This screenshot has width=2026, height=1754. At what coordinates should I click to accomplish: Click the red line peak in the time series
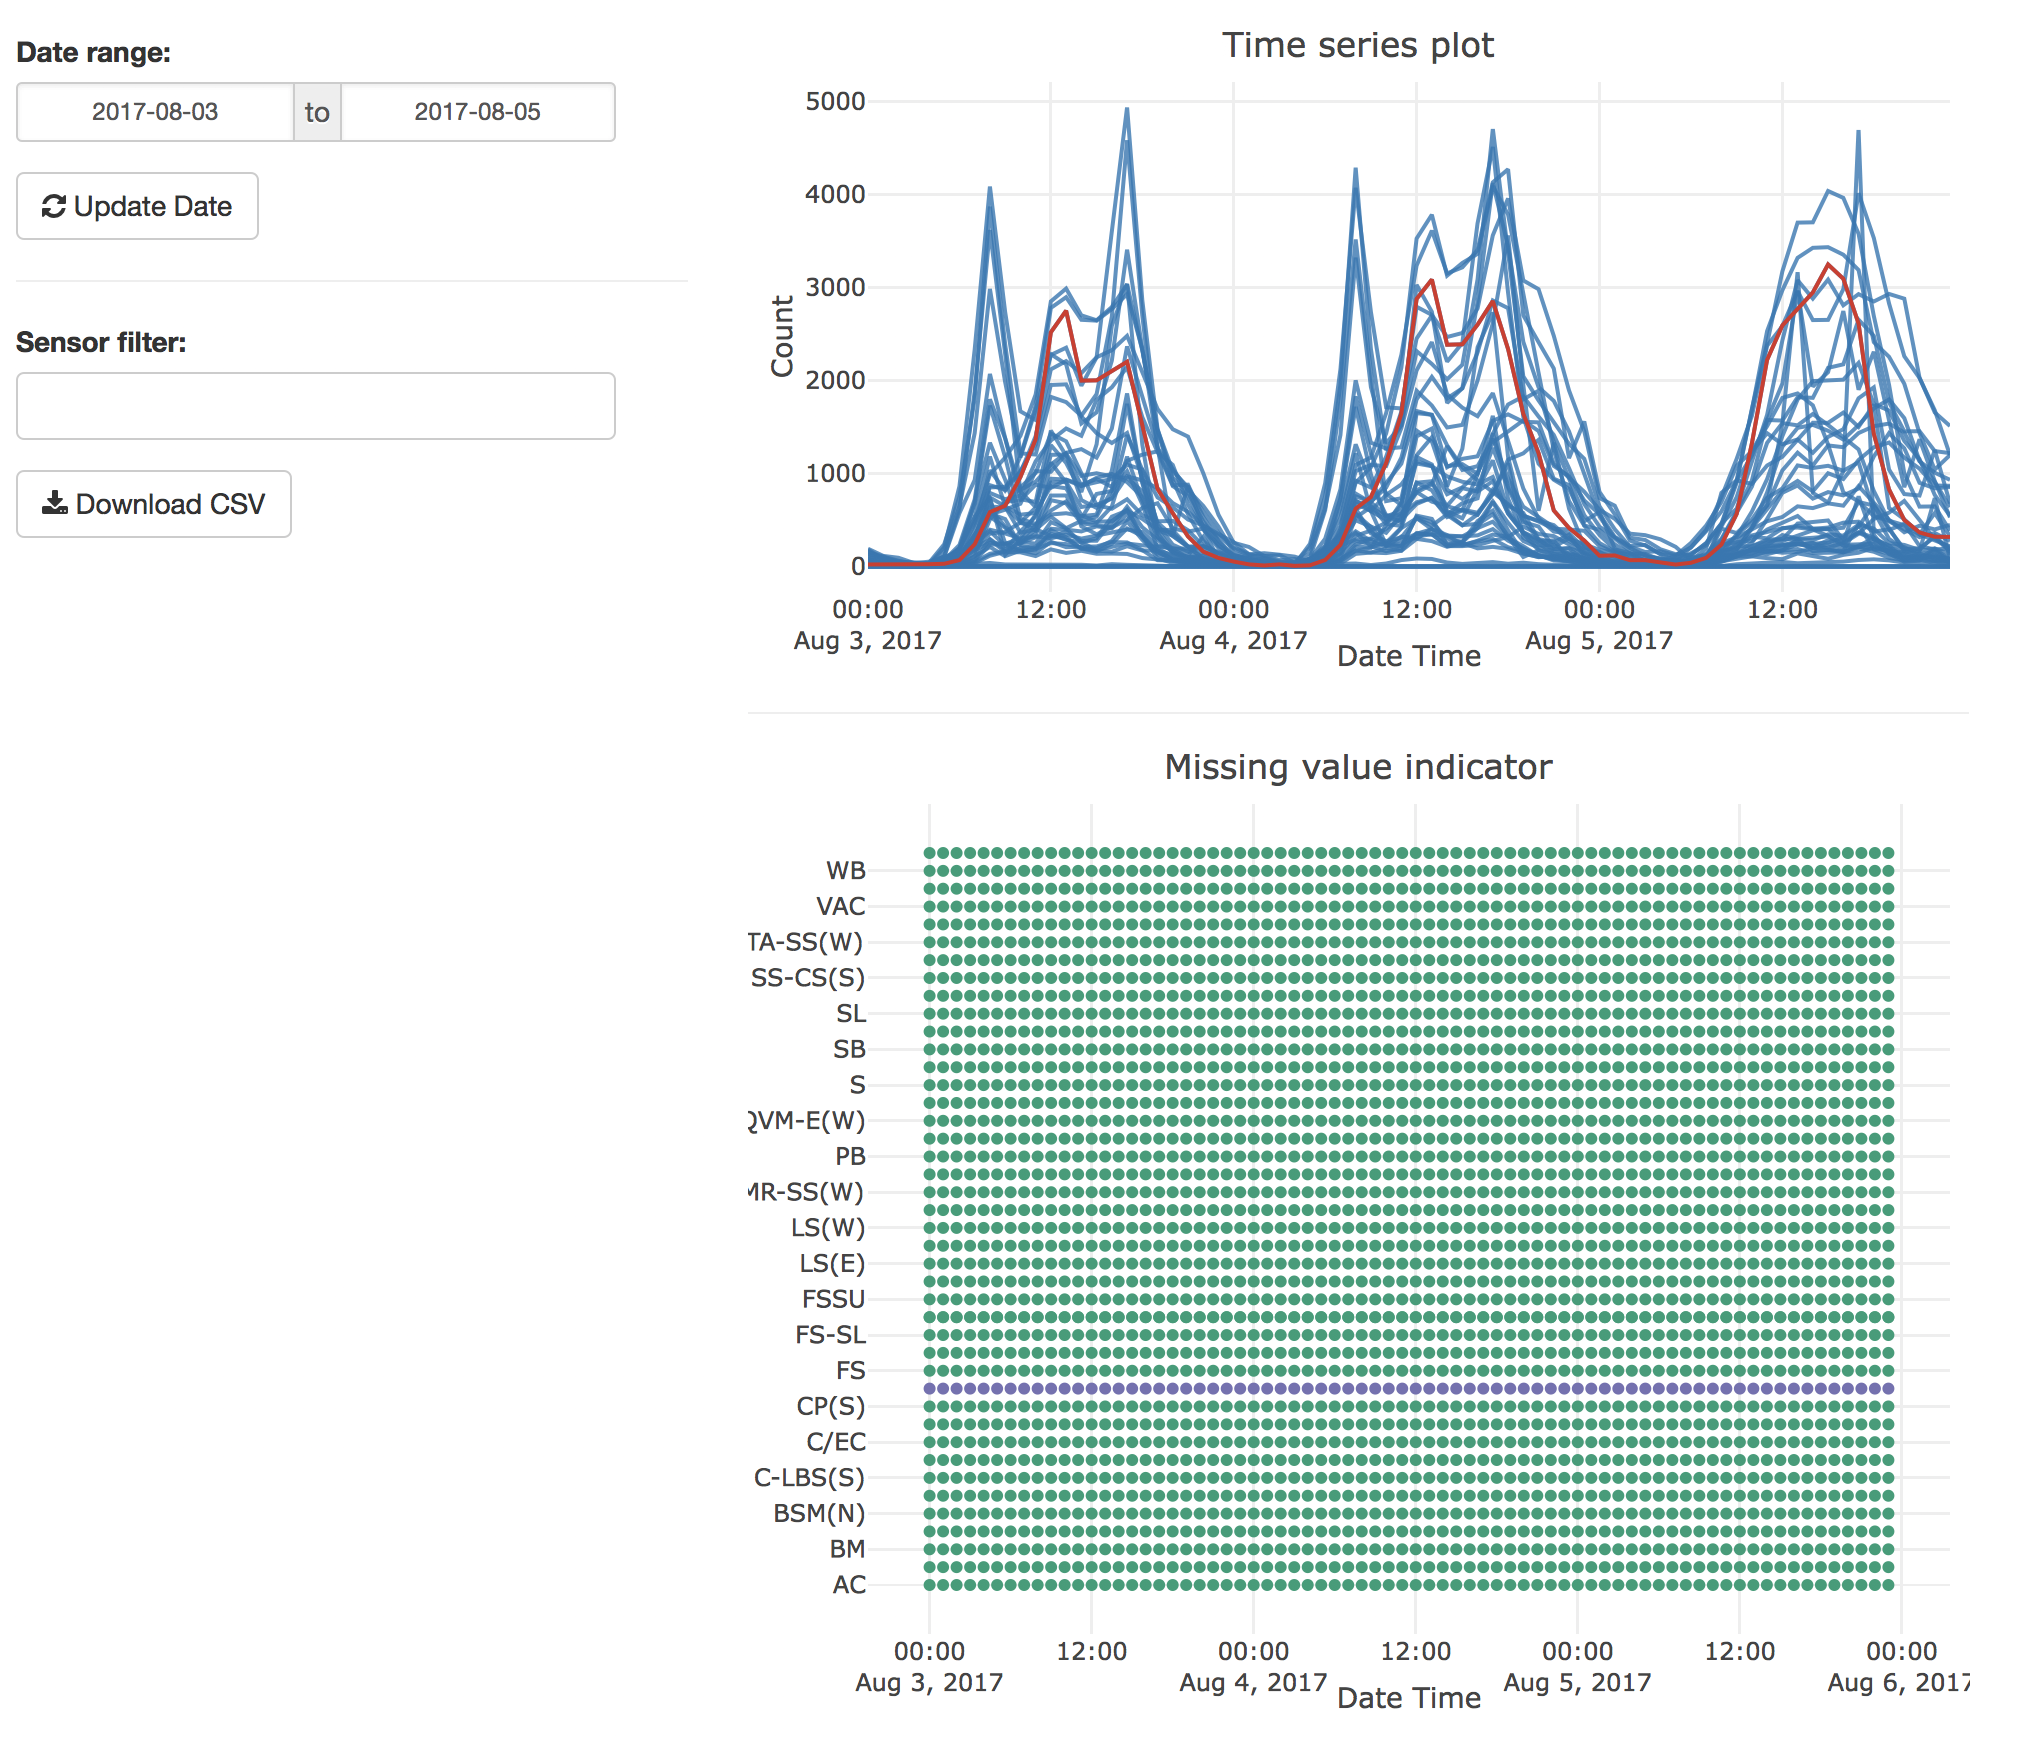click(1829, 265)
